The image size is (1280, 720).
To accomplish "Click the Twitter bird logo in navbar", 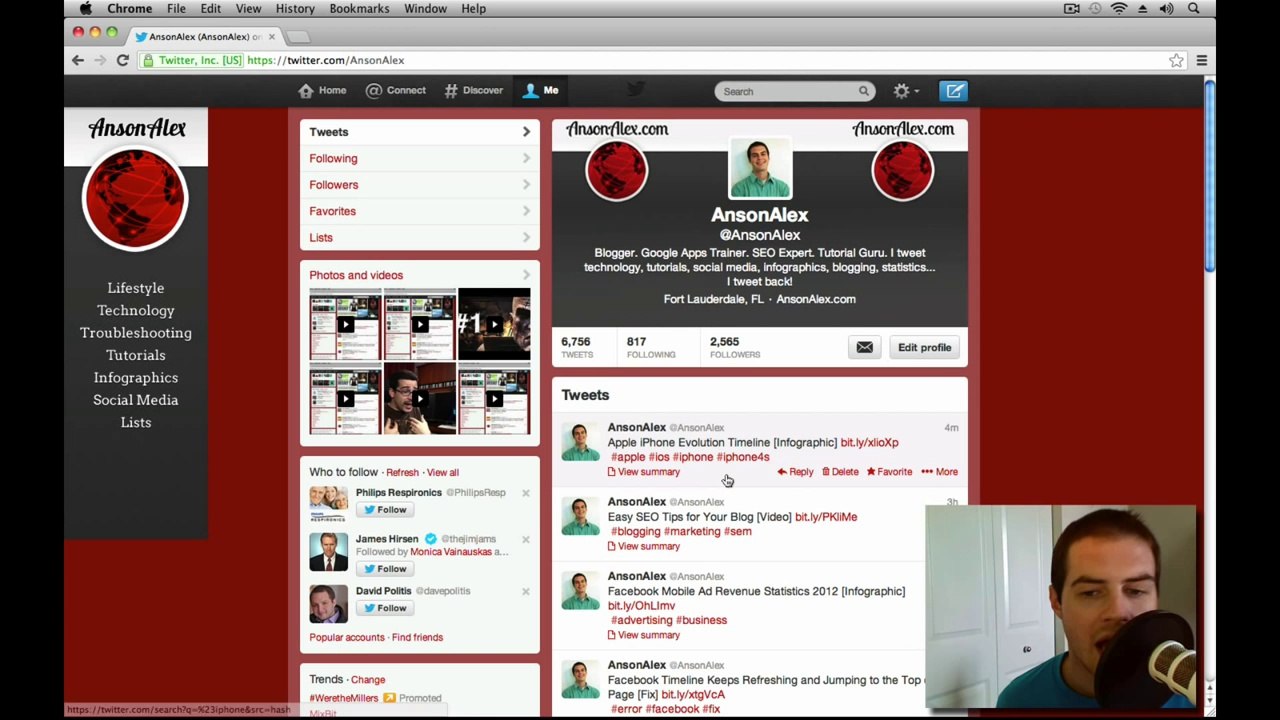I will 635,90.
